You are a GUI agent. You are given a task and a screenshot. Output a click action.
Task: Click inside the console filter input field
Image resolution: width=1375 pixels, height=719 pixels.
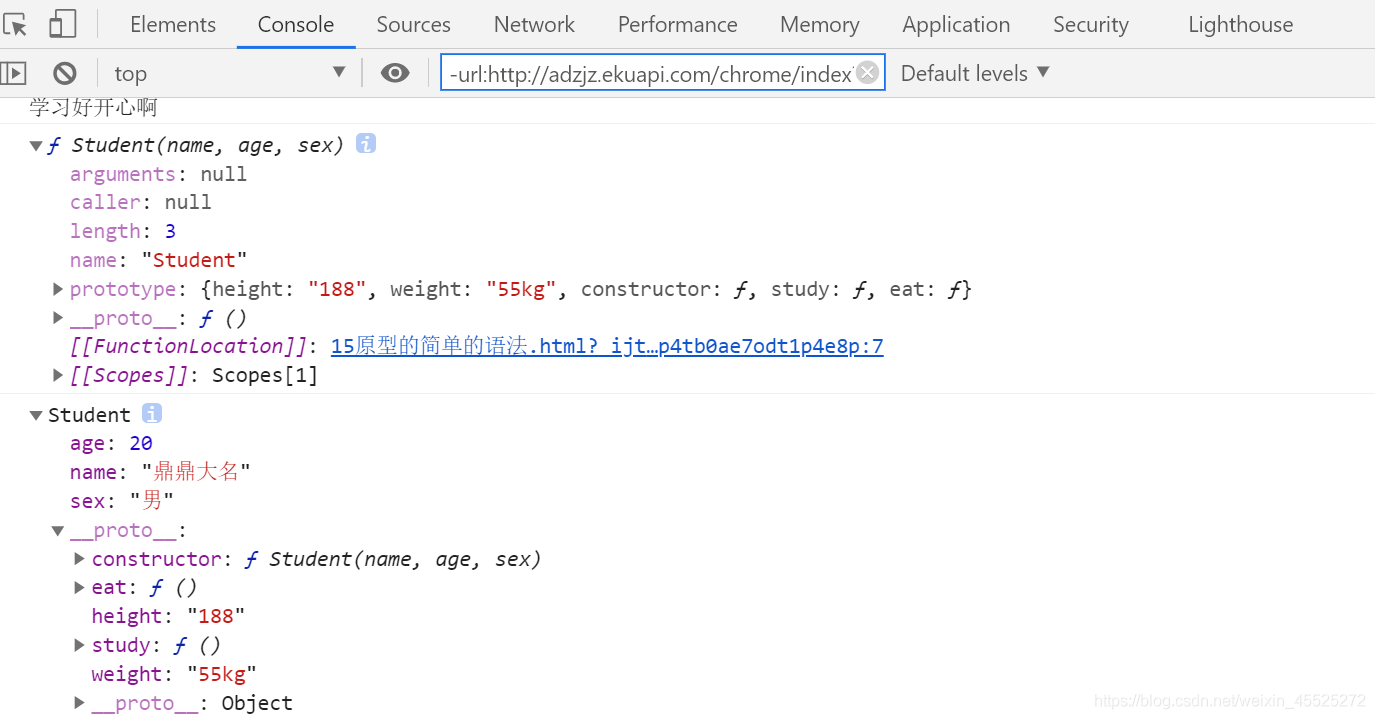[650, 71]
